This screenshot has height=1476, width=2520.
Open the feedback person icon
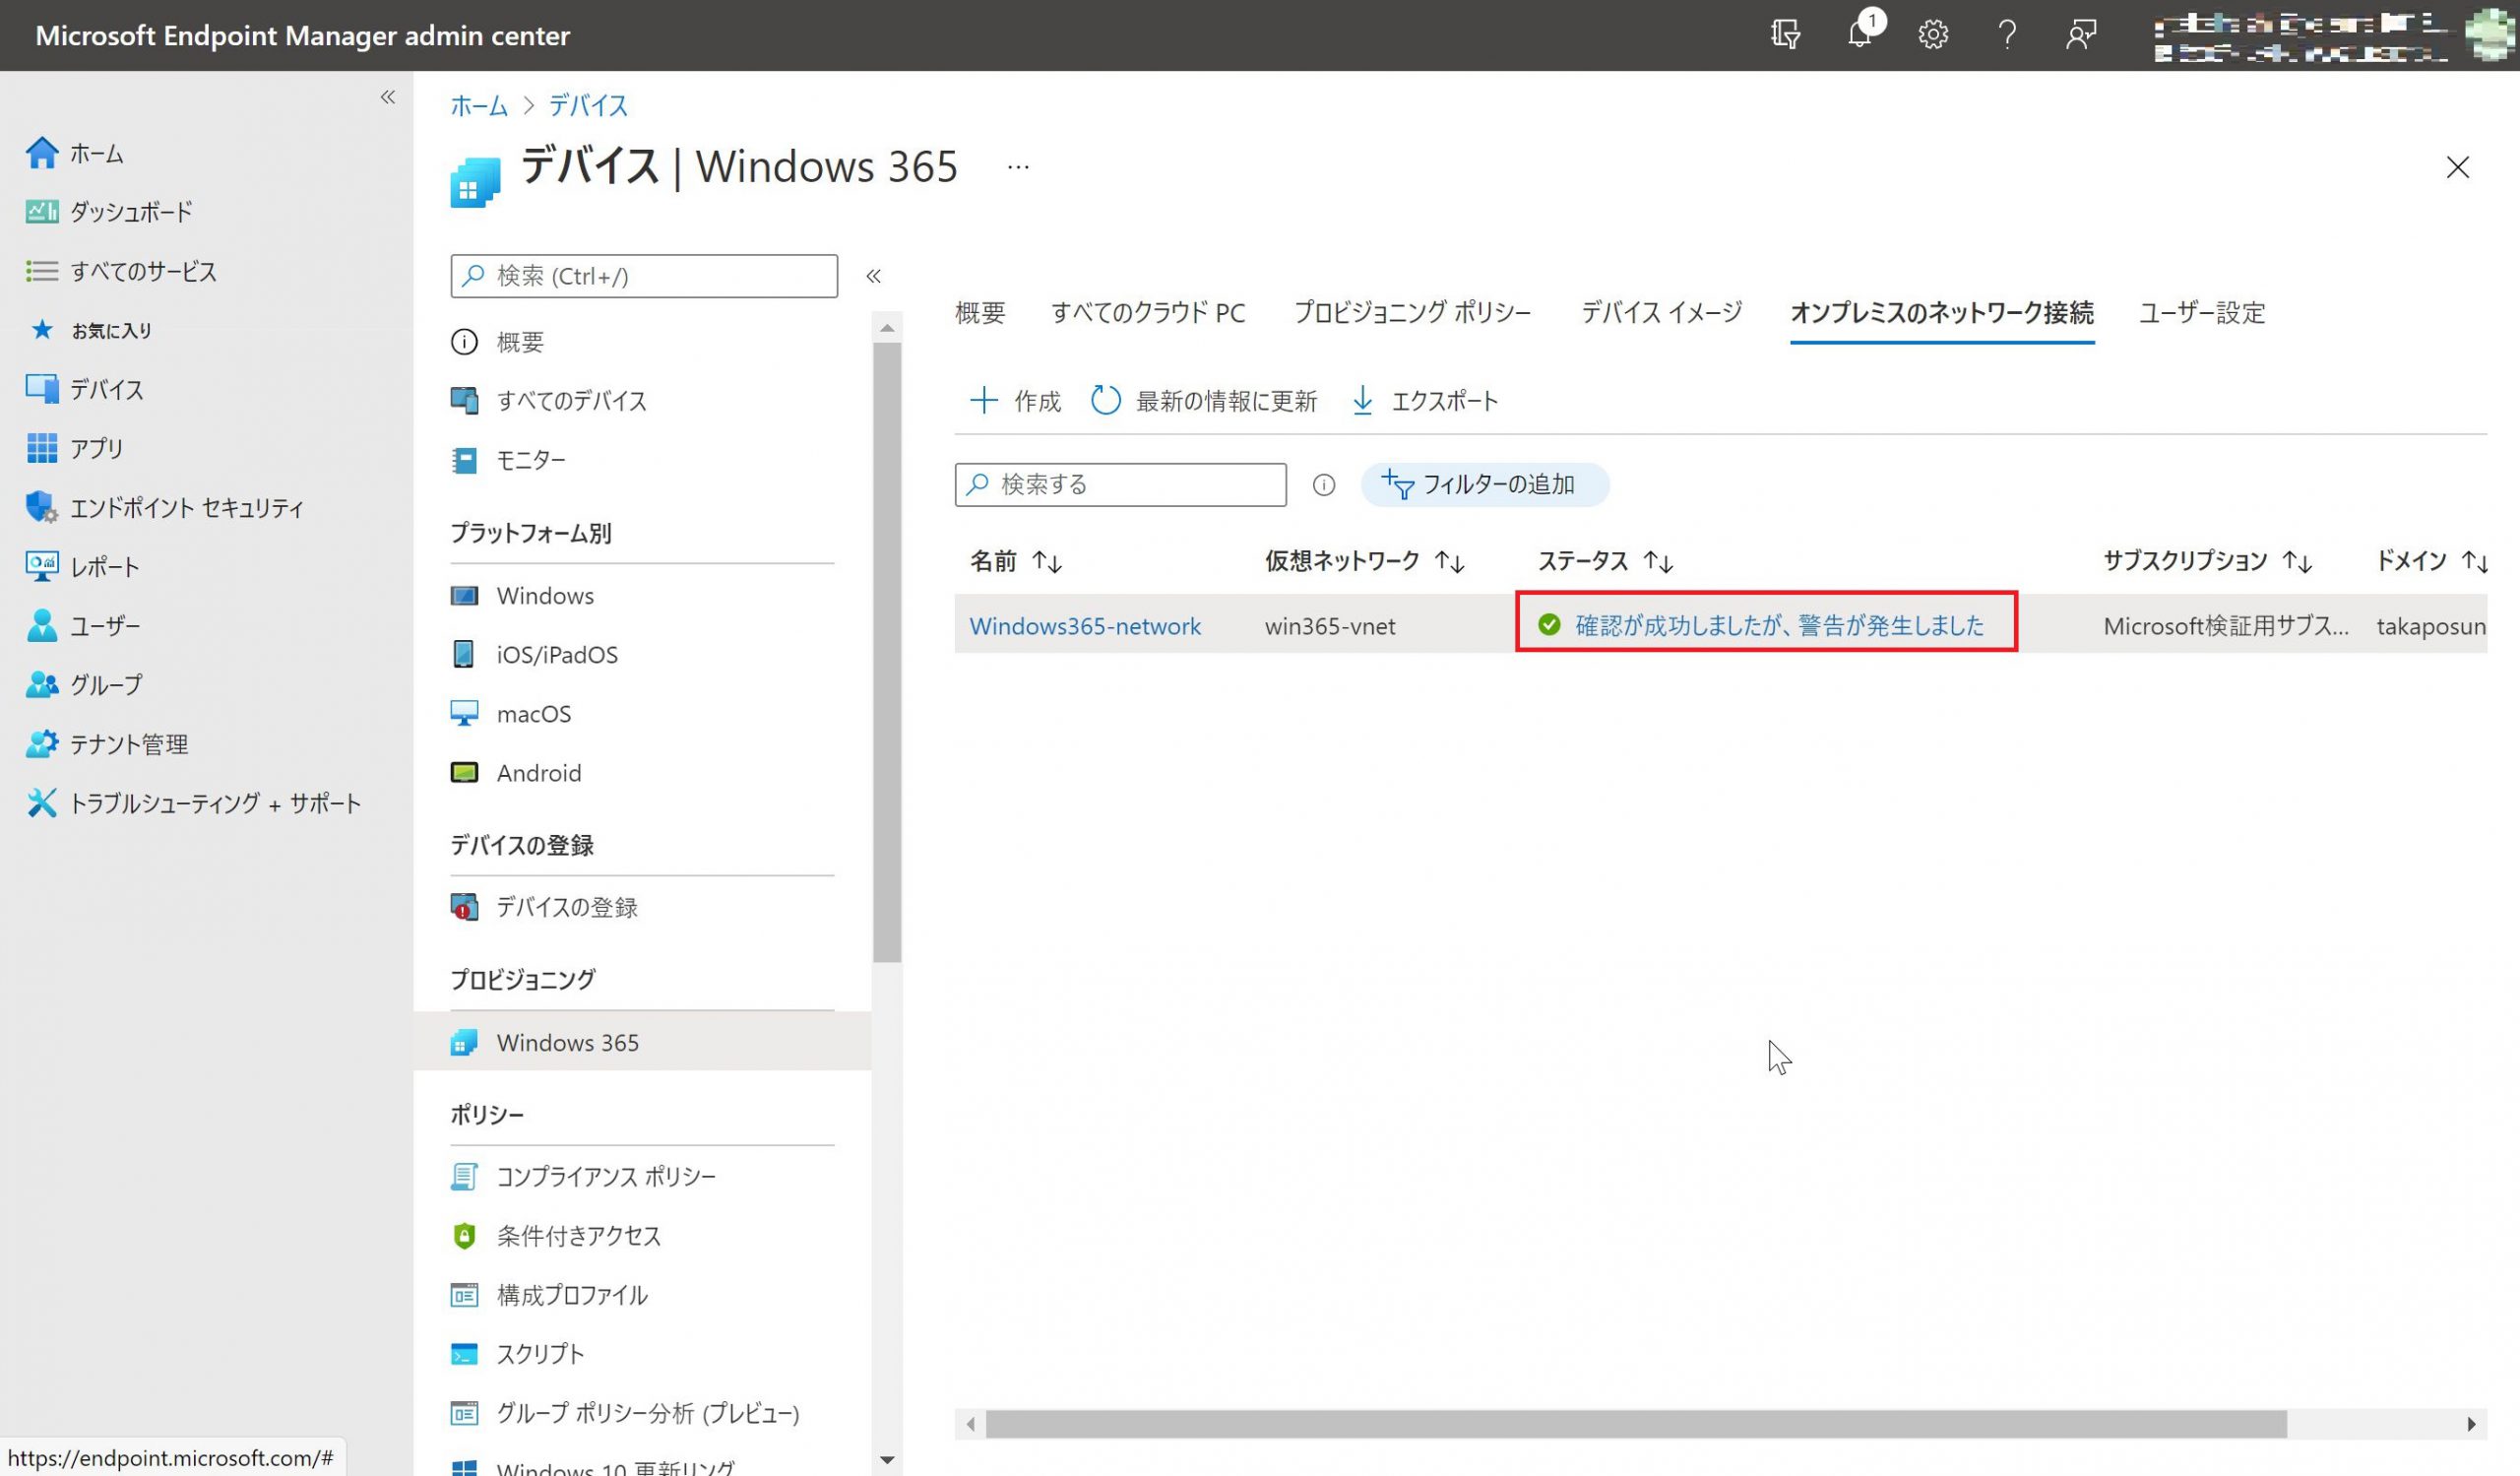[x=2081, y=35]
